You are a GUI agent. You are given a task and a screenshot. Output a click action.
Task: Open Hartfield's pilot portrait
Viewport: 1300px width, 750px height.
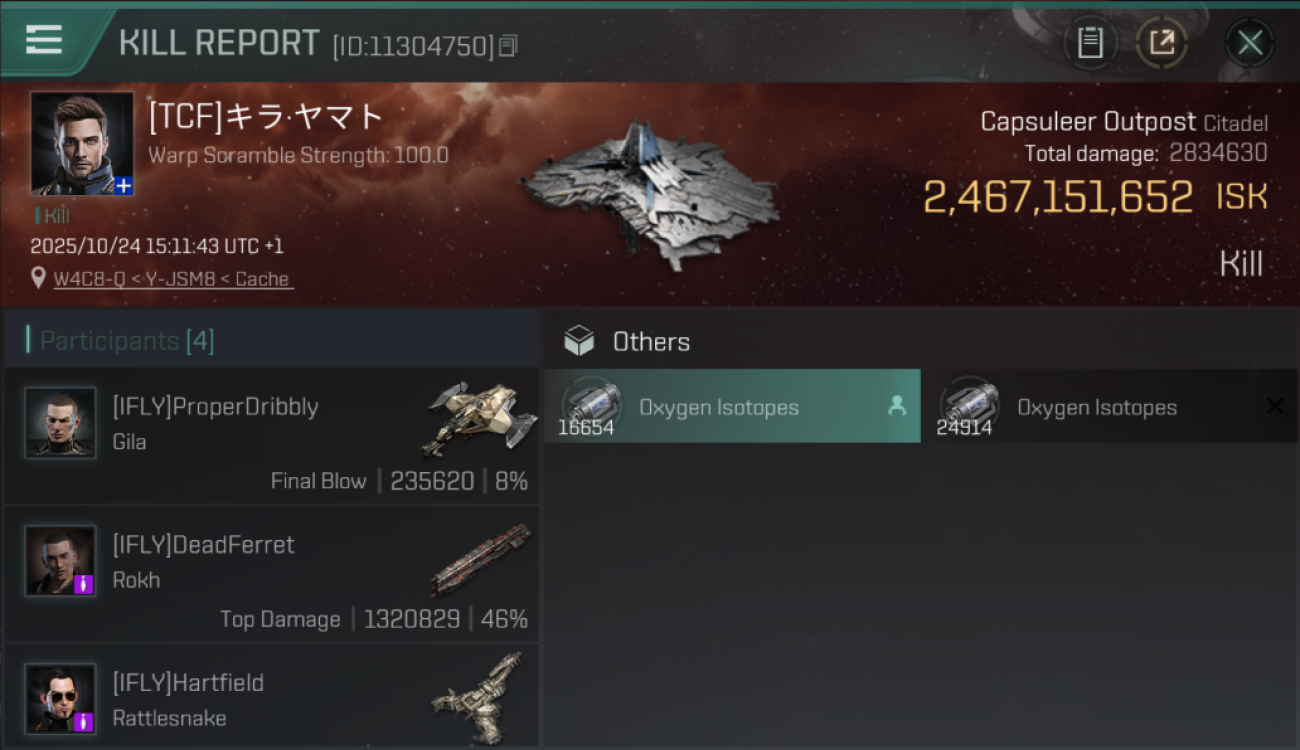tap(60, 698)
